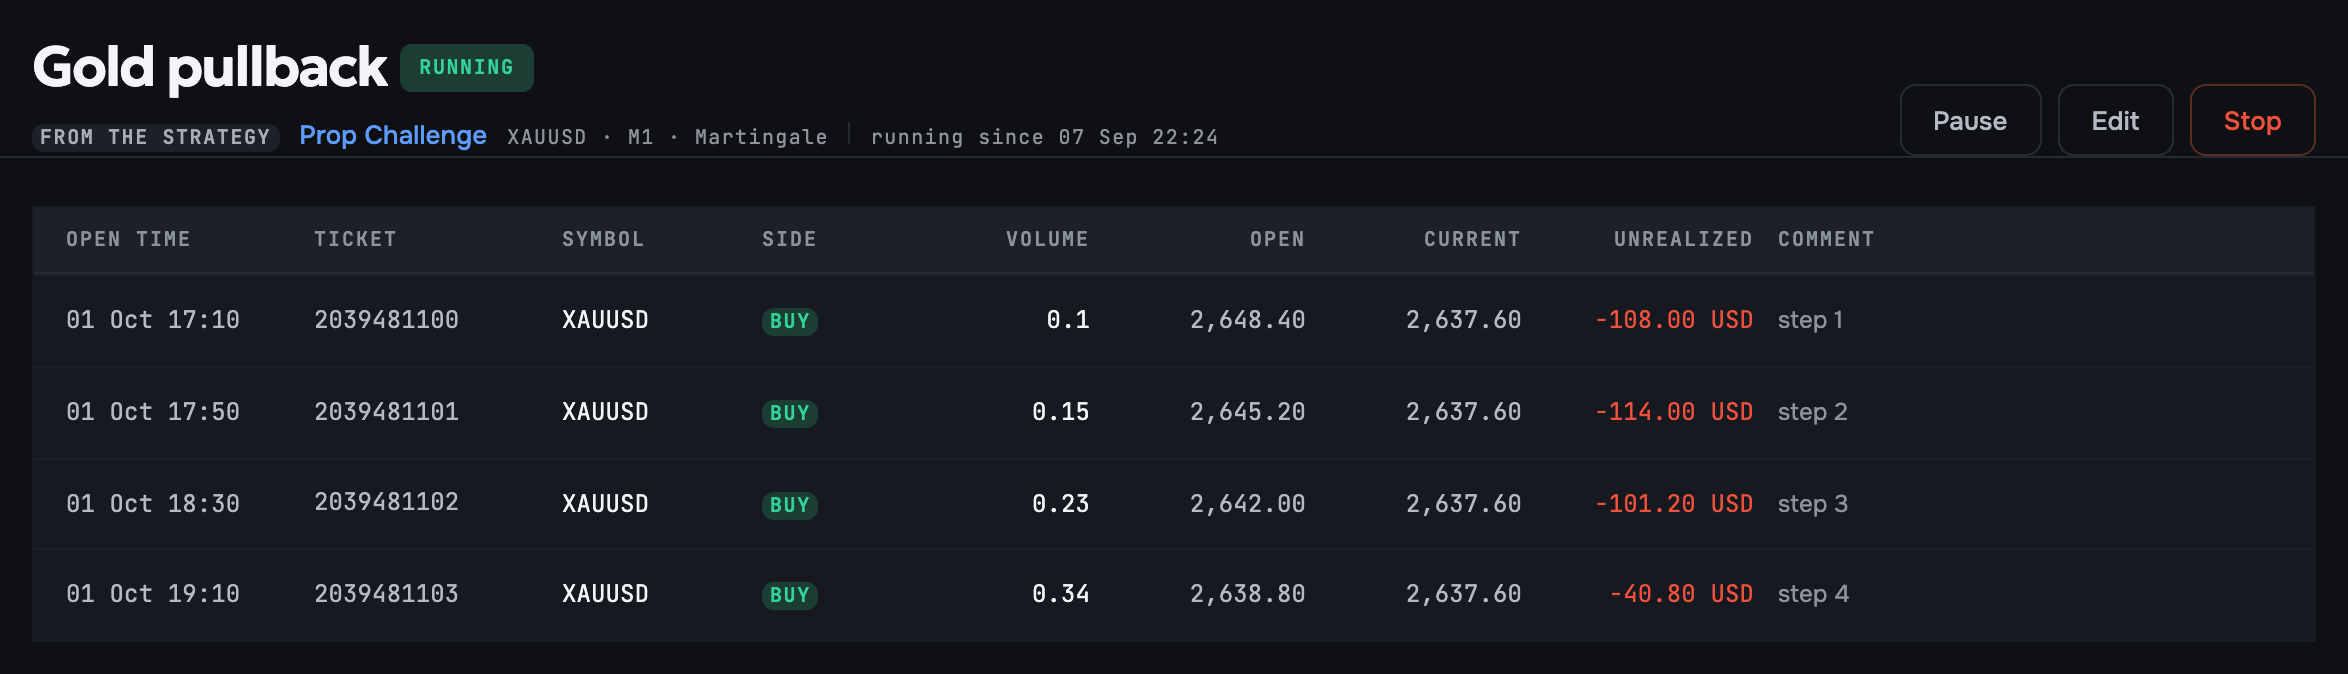Click volume 0.23 cell
The height and width of the screenshot is (674, 2348).
(x=1061, y=504)
